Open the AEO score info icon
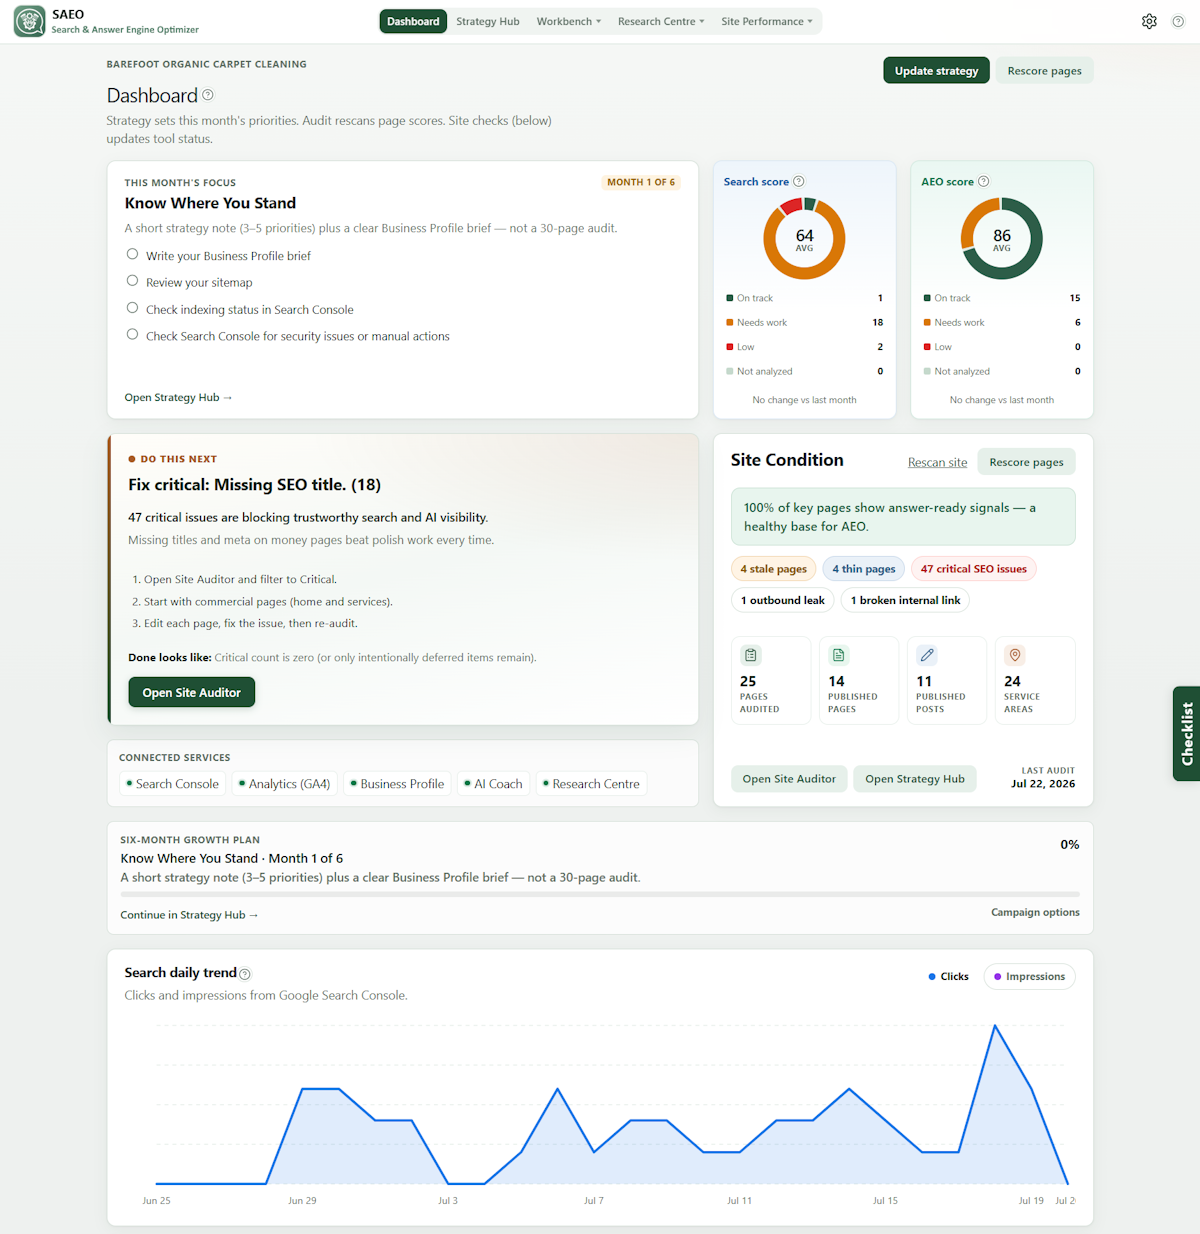Image resolution: width=1200 pixels, height=1234 pixels. [983, 181]
